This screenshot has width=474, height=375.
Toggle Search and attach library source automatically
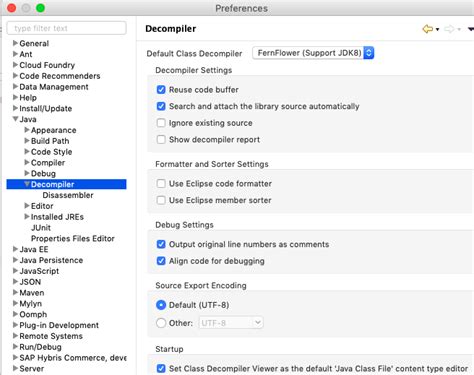pos(161,106)
